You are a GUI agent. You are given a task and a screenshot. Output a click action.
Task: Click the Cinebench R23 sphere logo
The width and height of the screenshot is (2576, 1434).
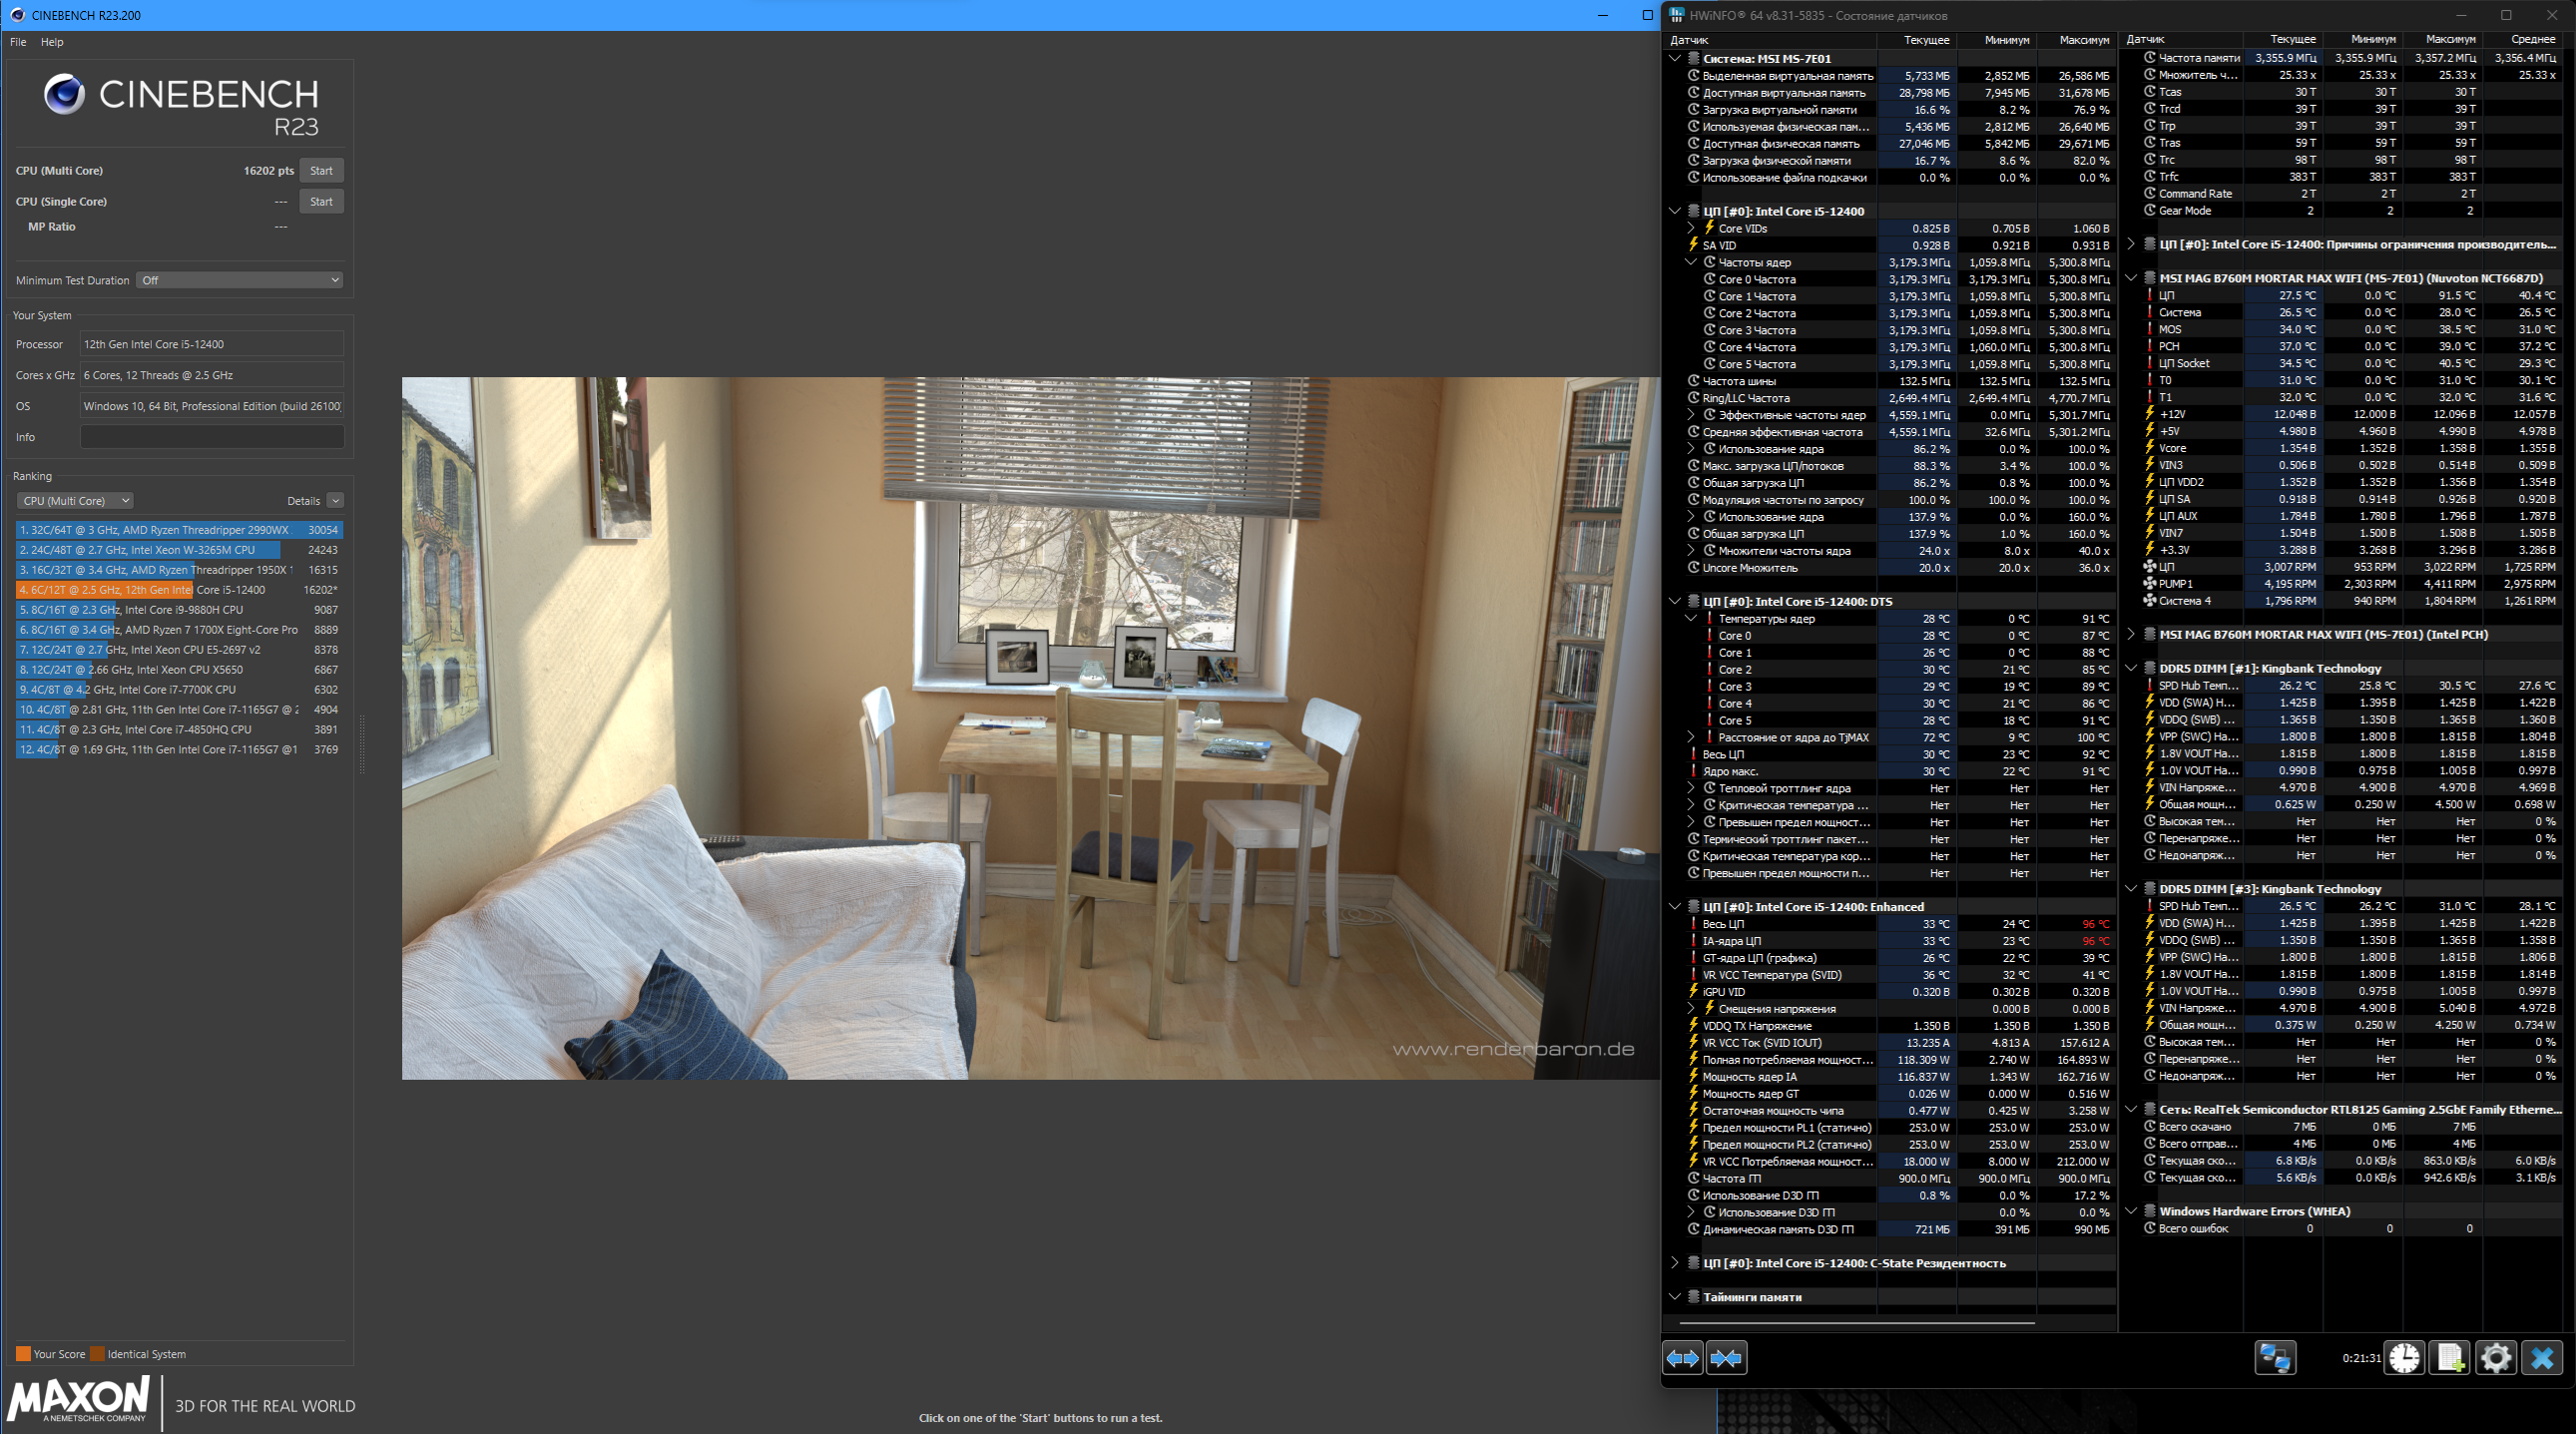[64, 94]
